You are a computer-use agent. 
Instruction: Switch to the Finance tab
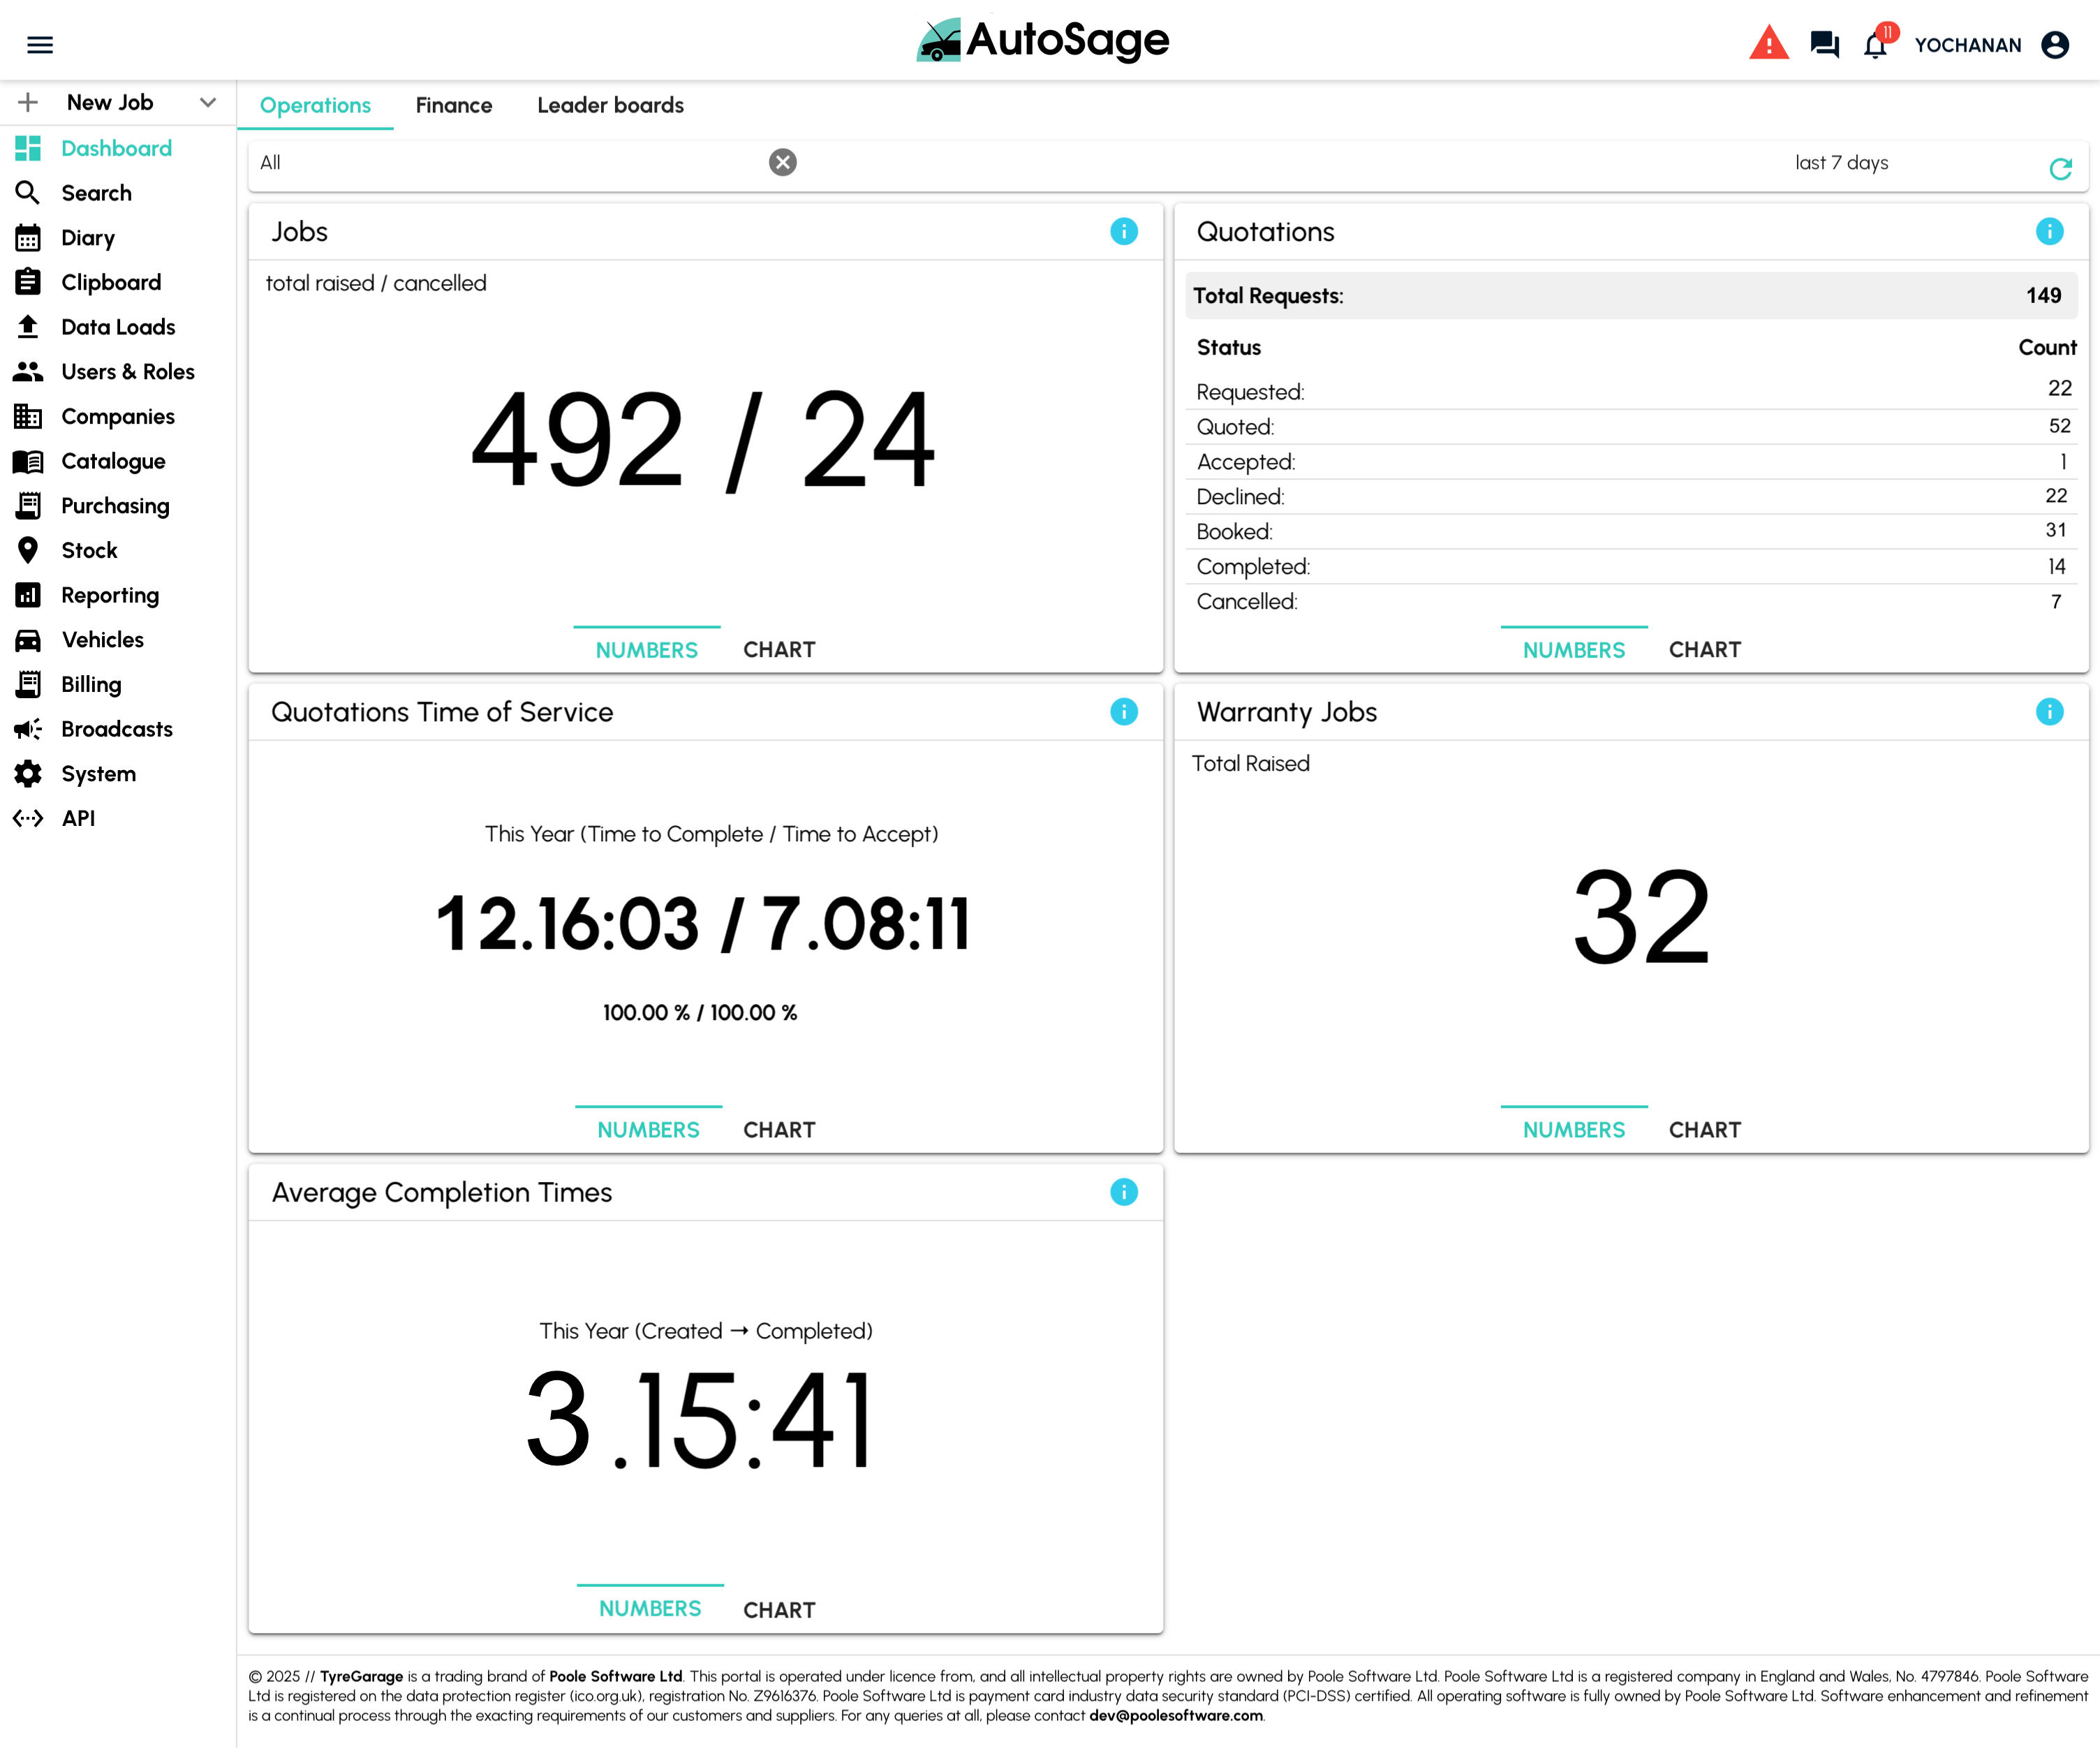[454, 105]
